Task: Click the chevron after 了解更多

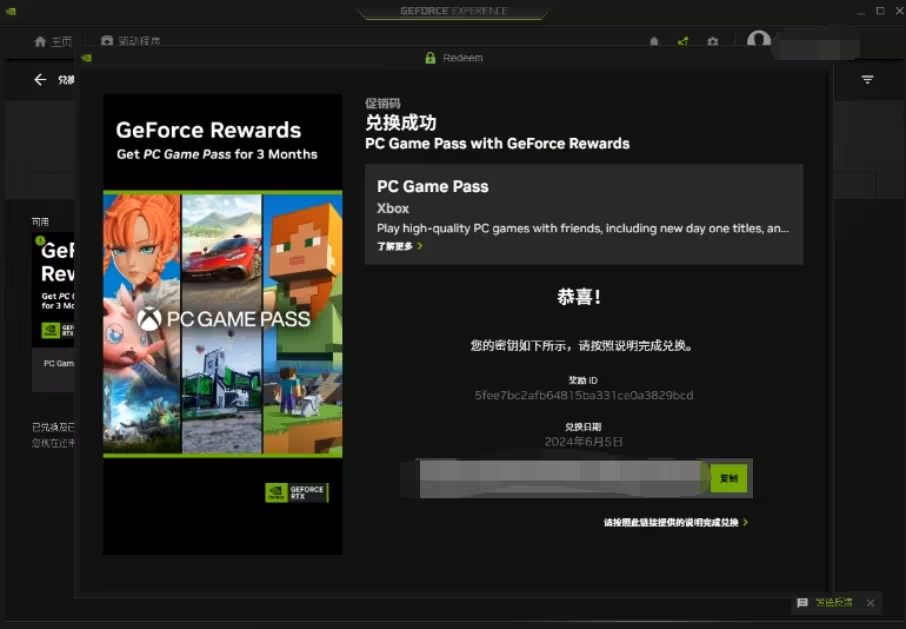Action: (420, 246)
